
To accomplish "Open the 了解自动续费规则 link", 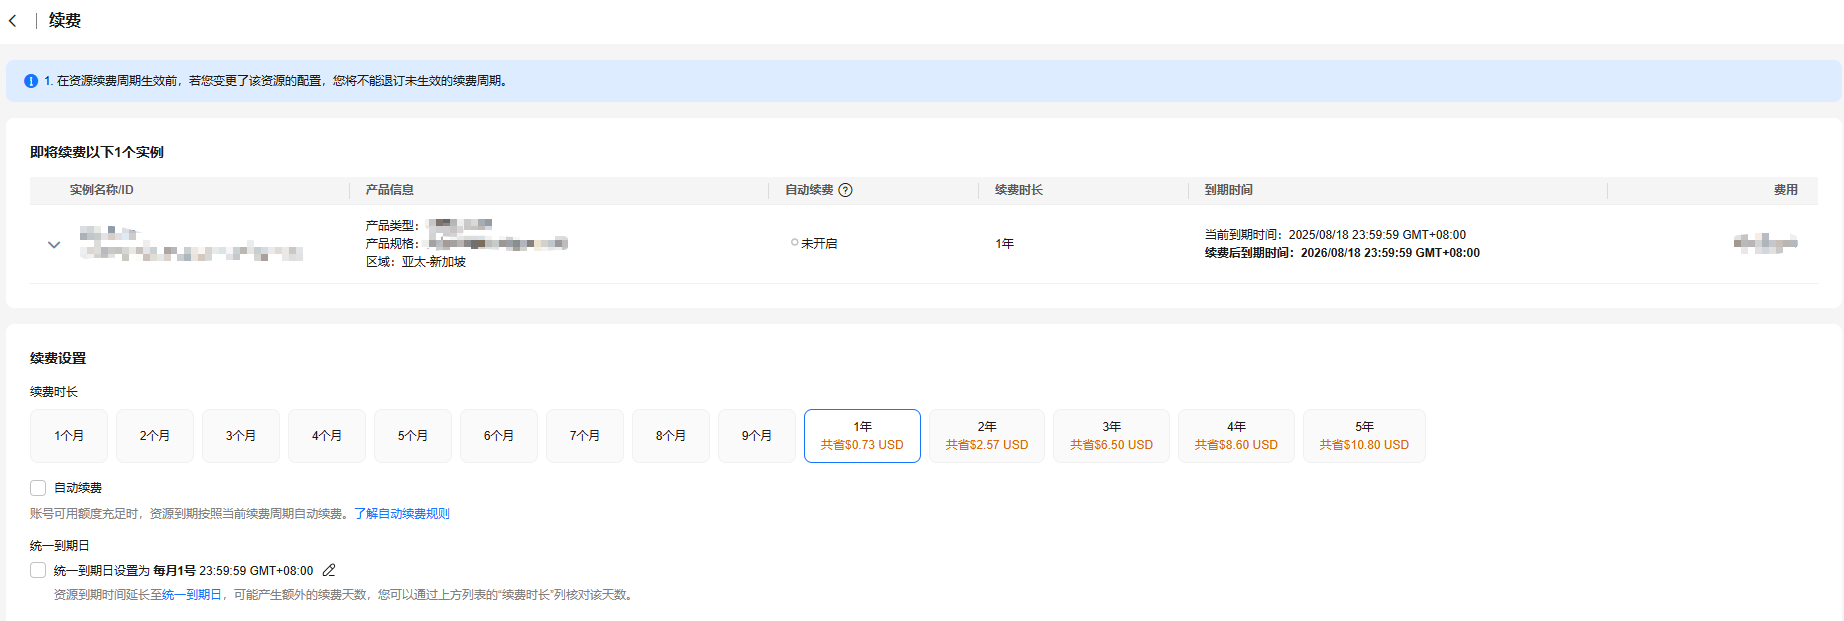I will [402, 514].
